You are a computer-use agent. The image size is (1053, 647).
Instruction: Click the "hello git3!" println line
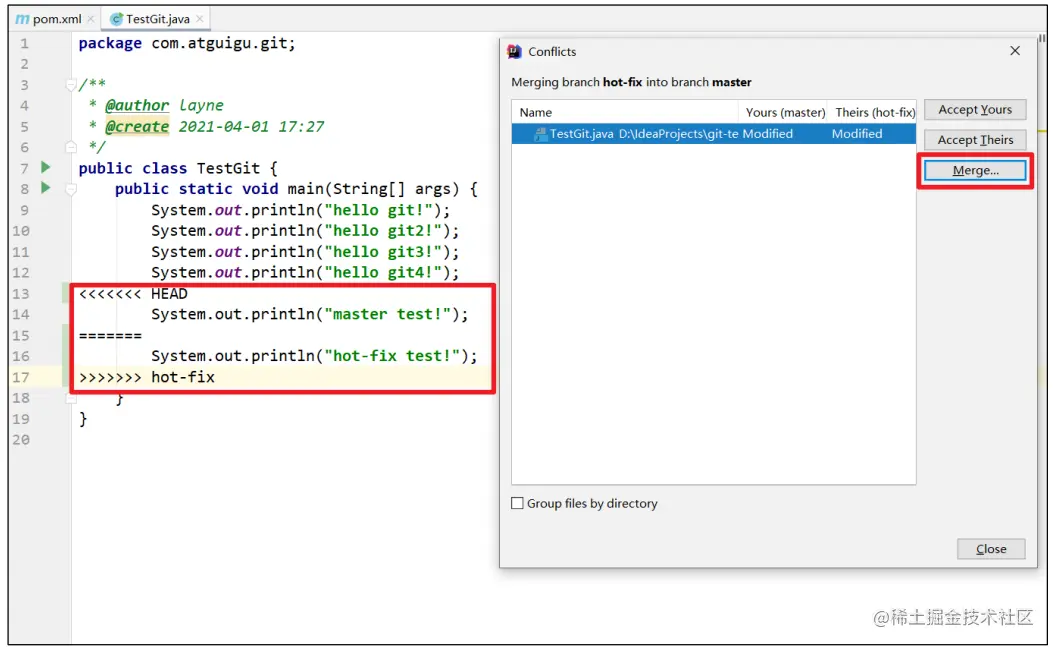305,252
